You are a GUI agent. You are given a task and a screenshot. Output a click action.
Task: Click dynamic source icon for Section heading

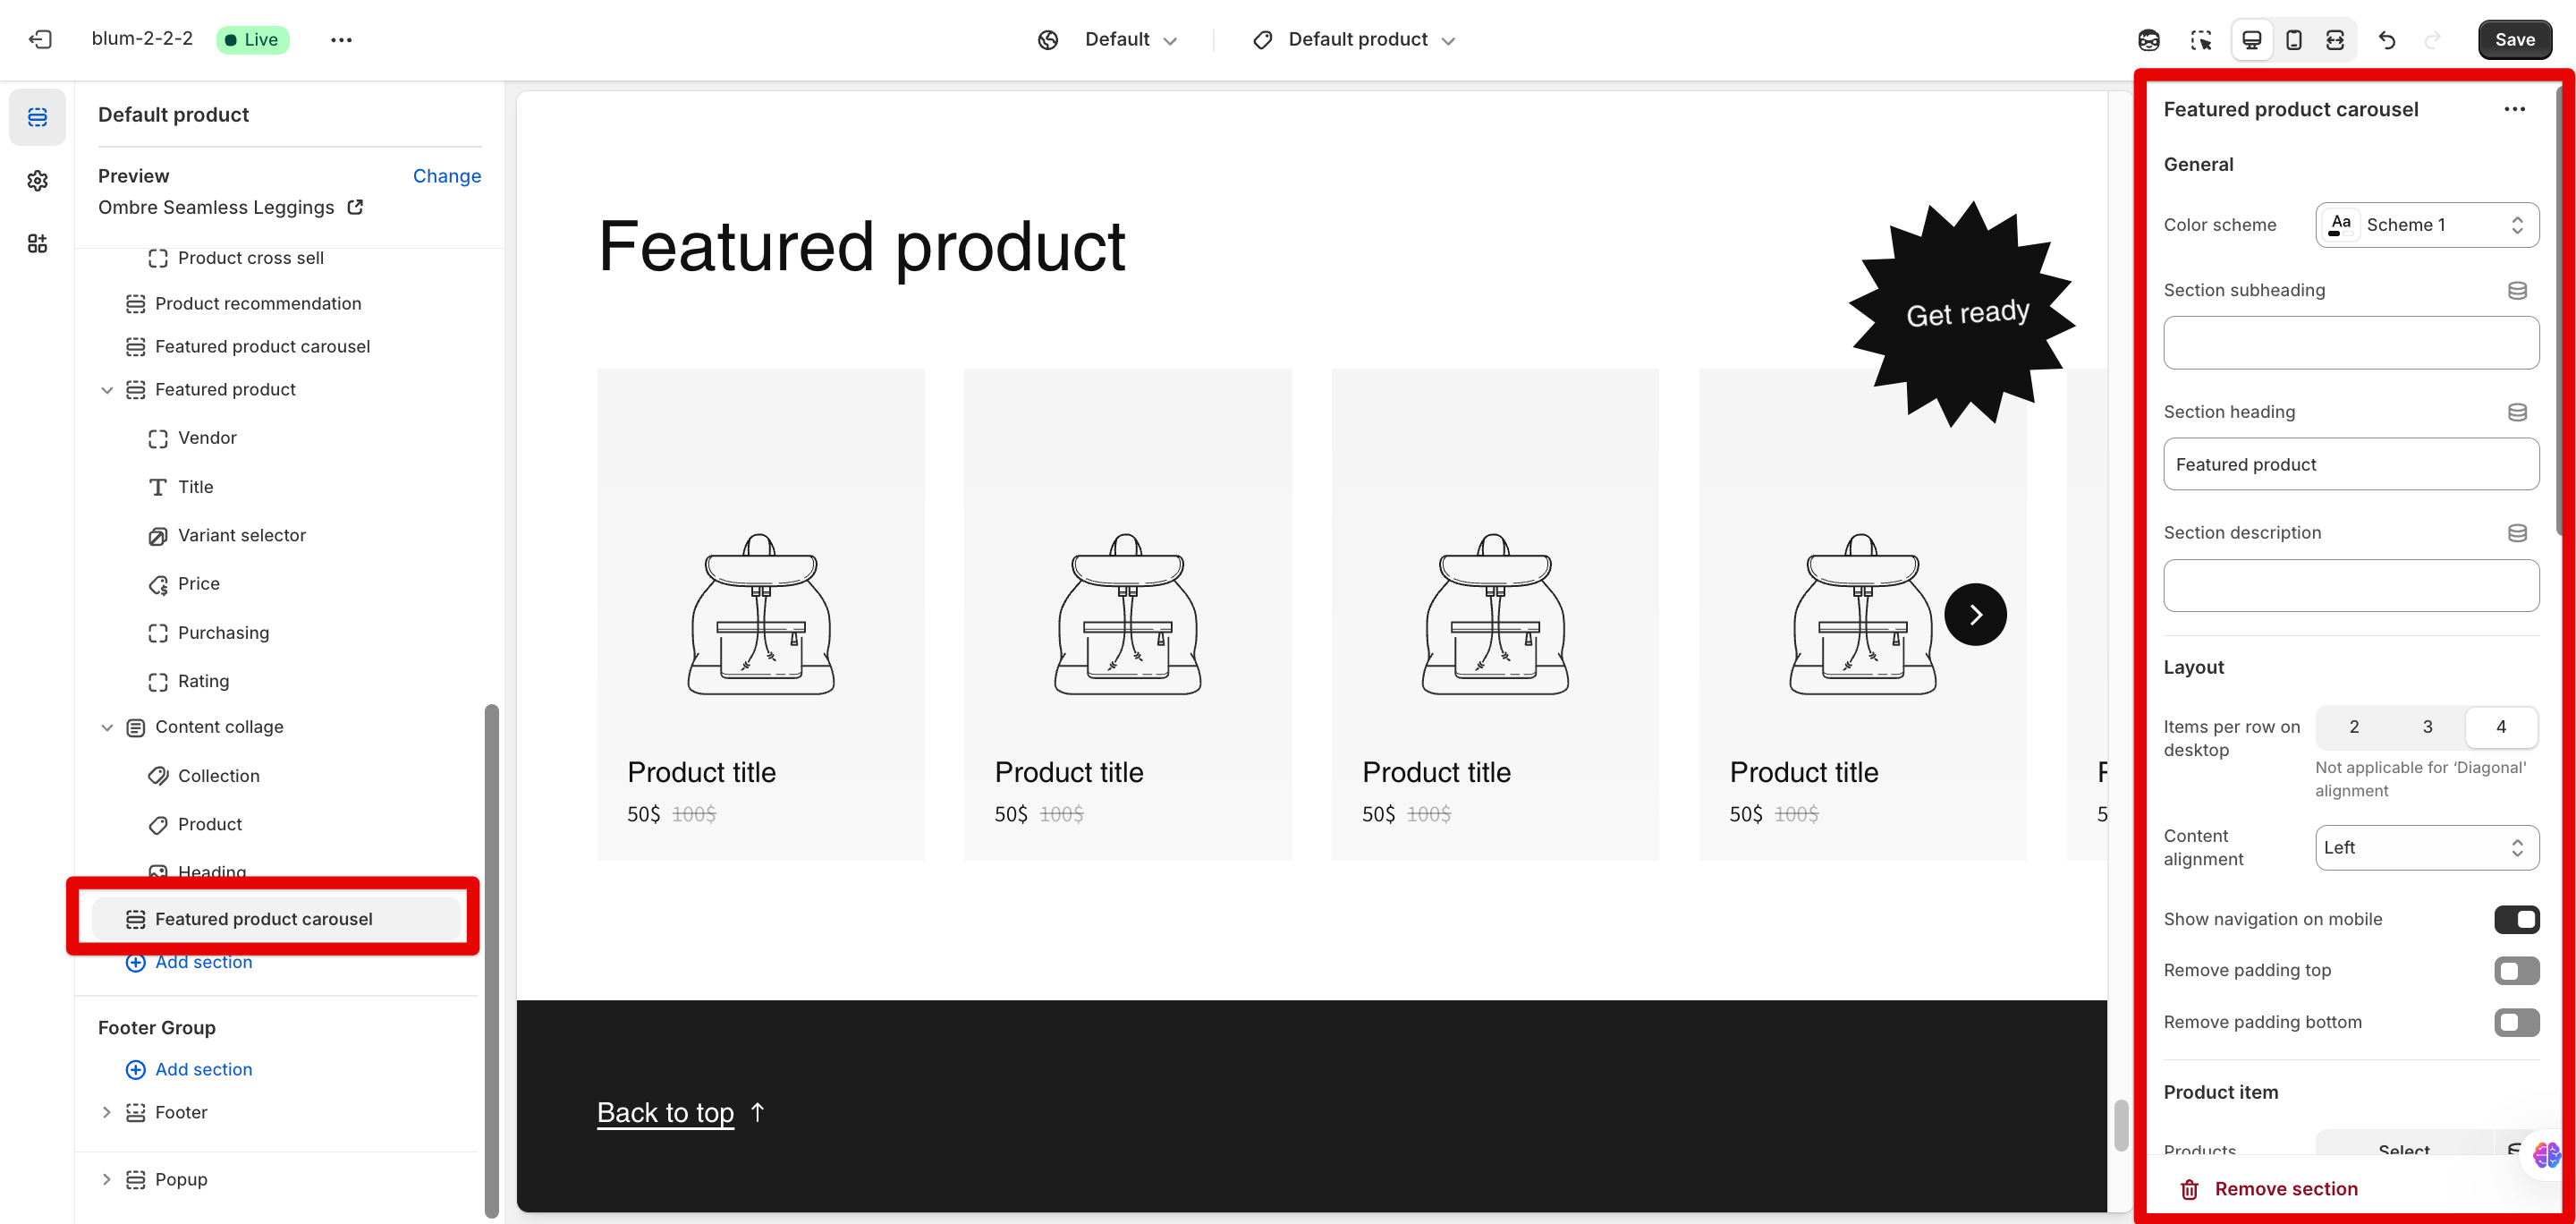tap(2516, 412)
